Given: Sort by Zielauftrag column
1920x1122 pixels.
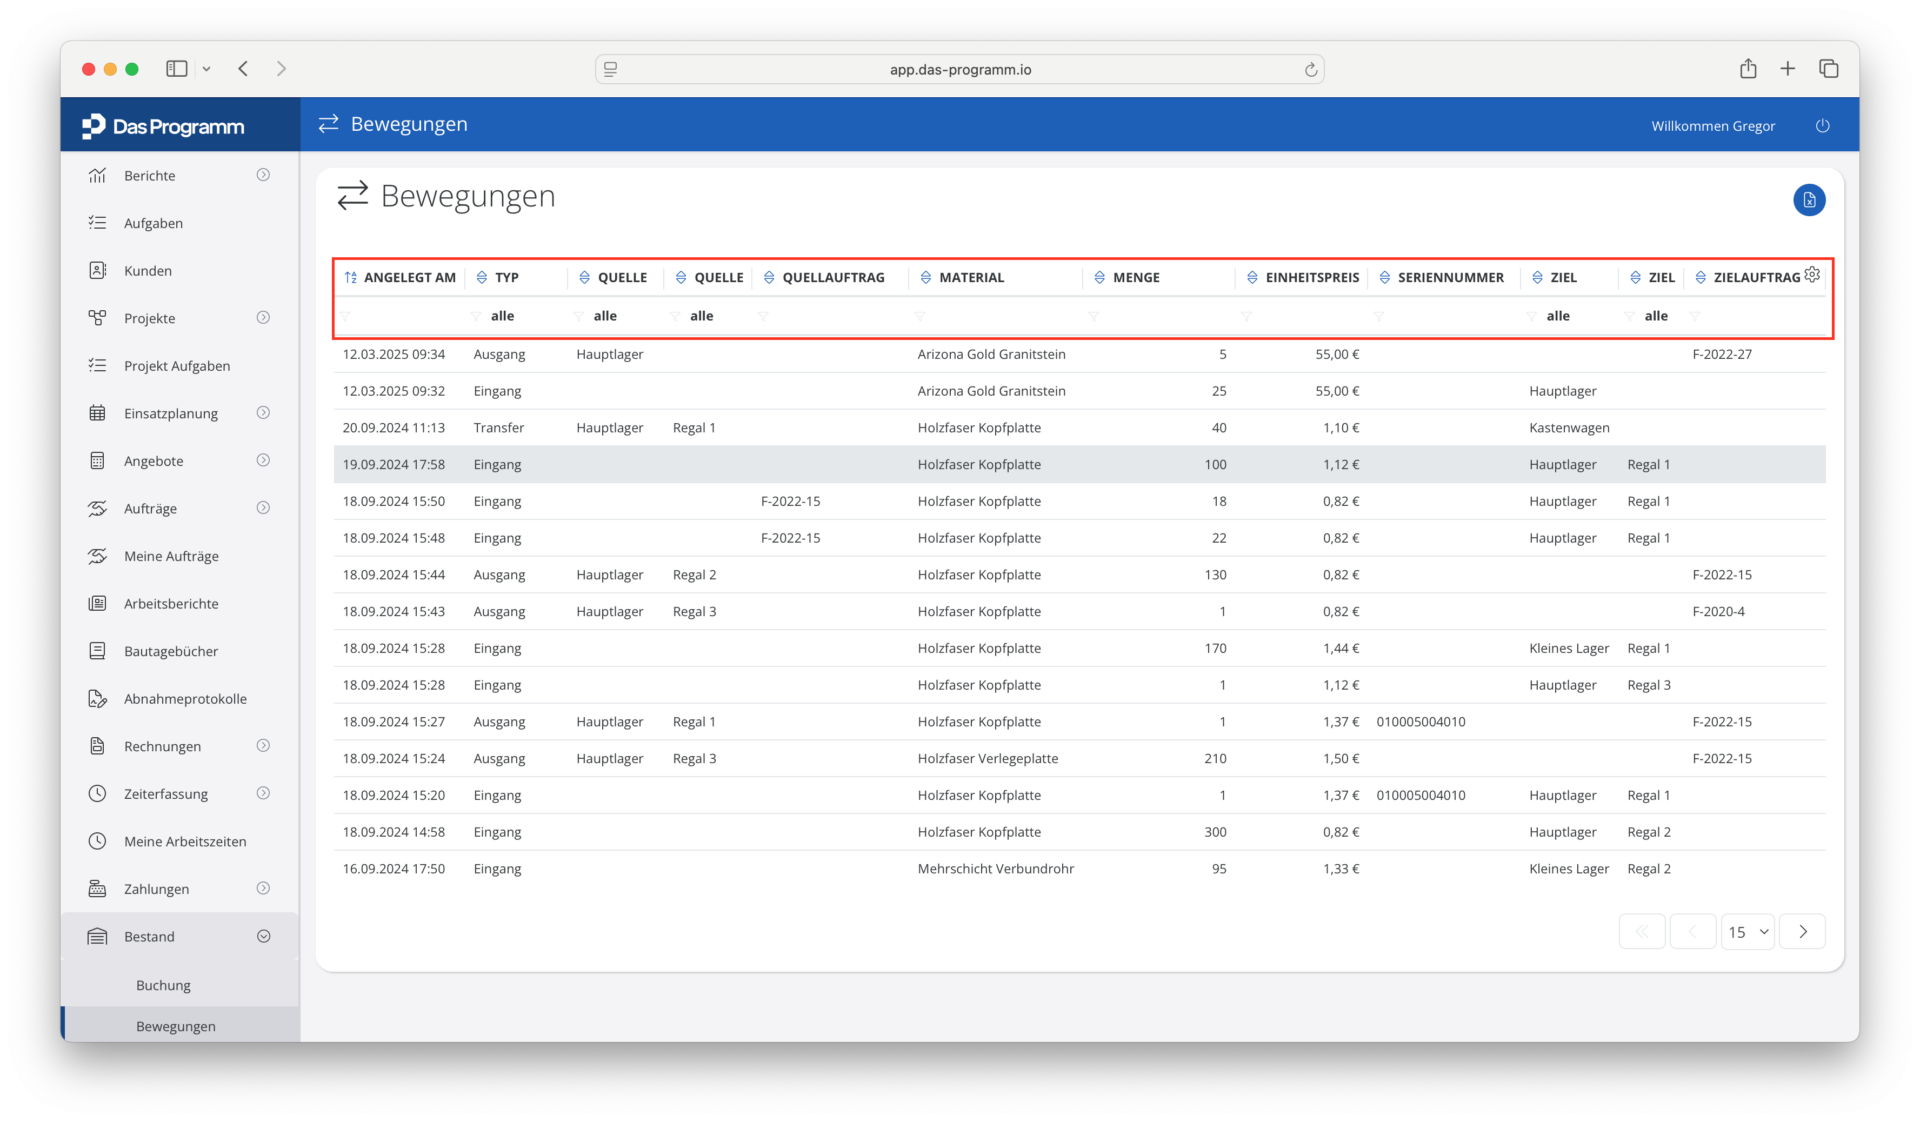Looking at the screenshot, I should click(1747, 278).
